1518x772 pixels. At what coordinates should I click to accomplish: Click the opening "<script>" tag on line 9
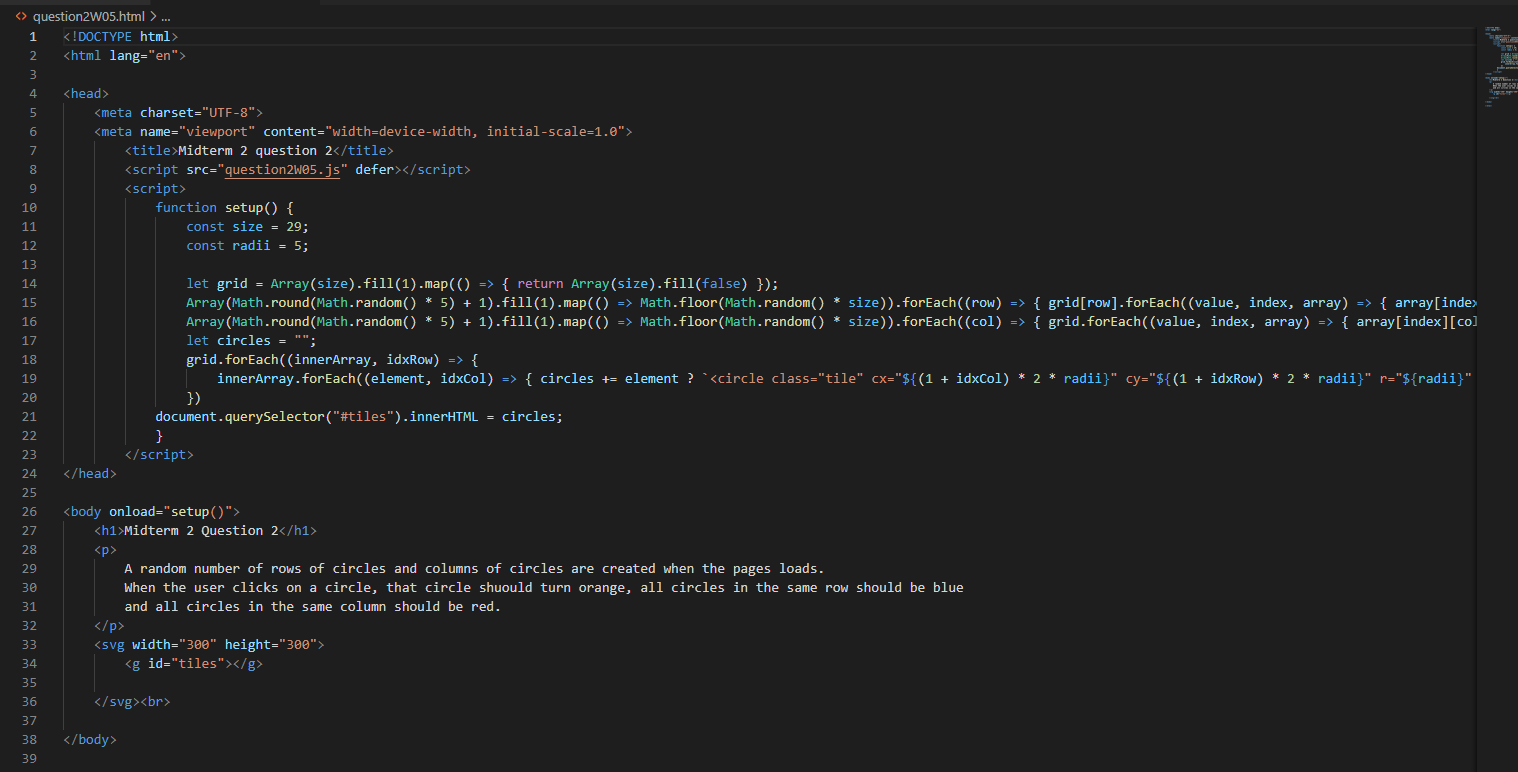click(x=155, y=189)
